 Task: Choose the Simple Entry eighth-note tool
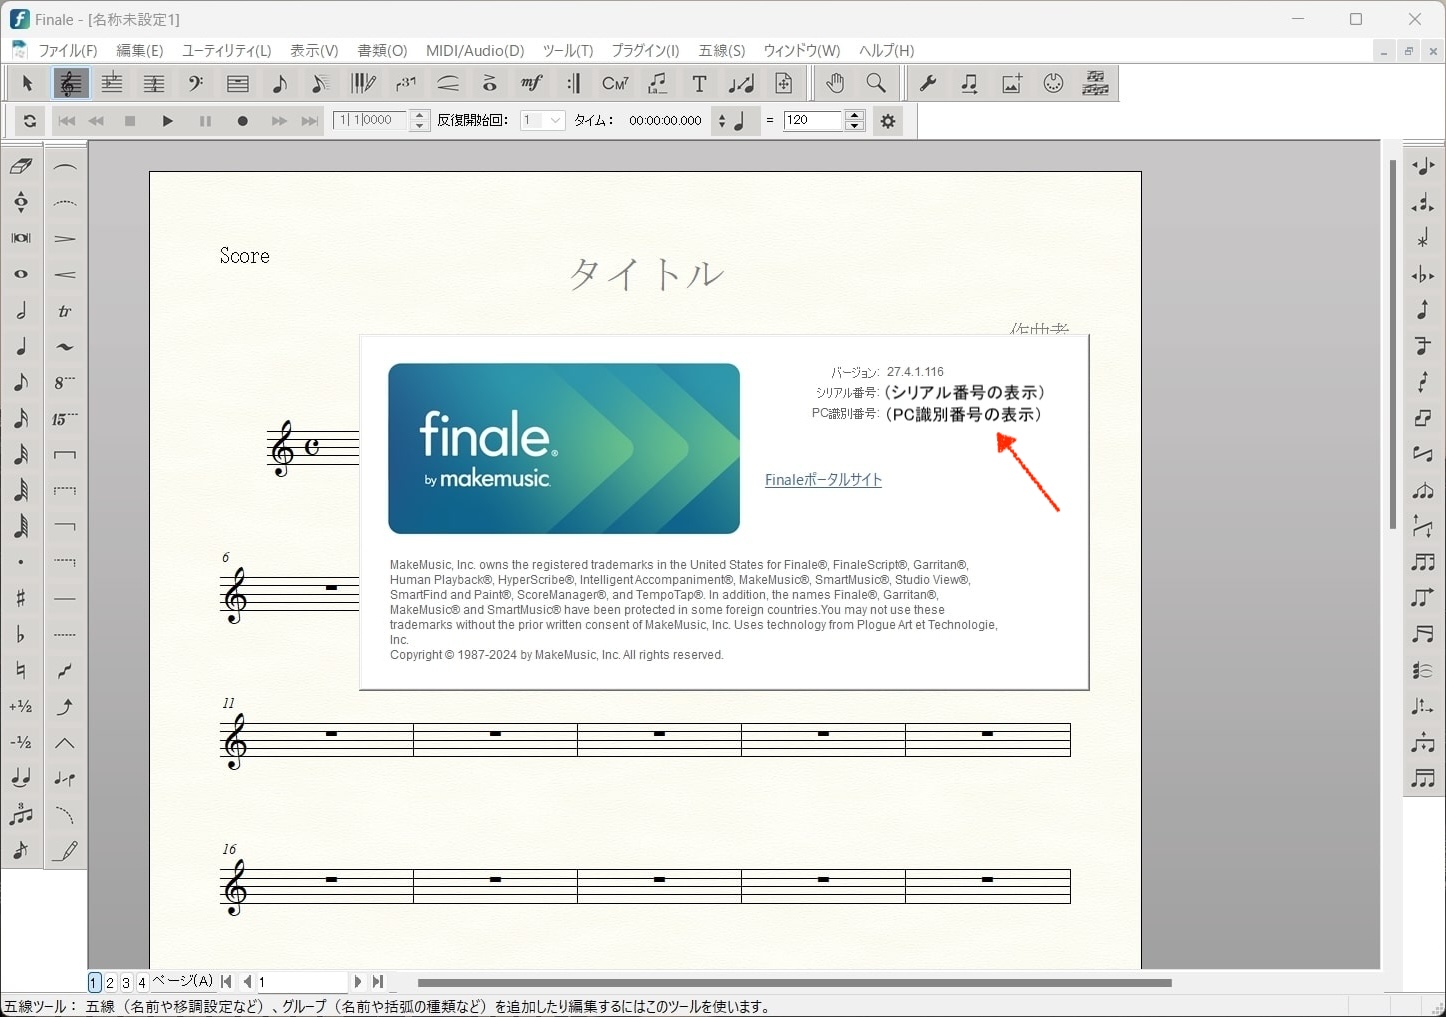[x=279, y=84]
